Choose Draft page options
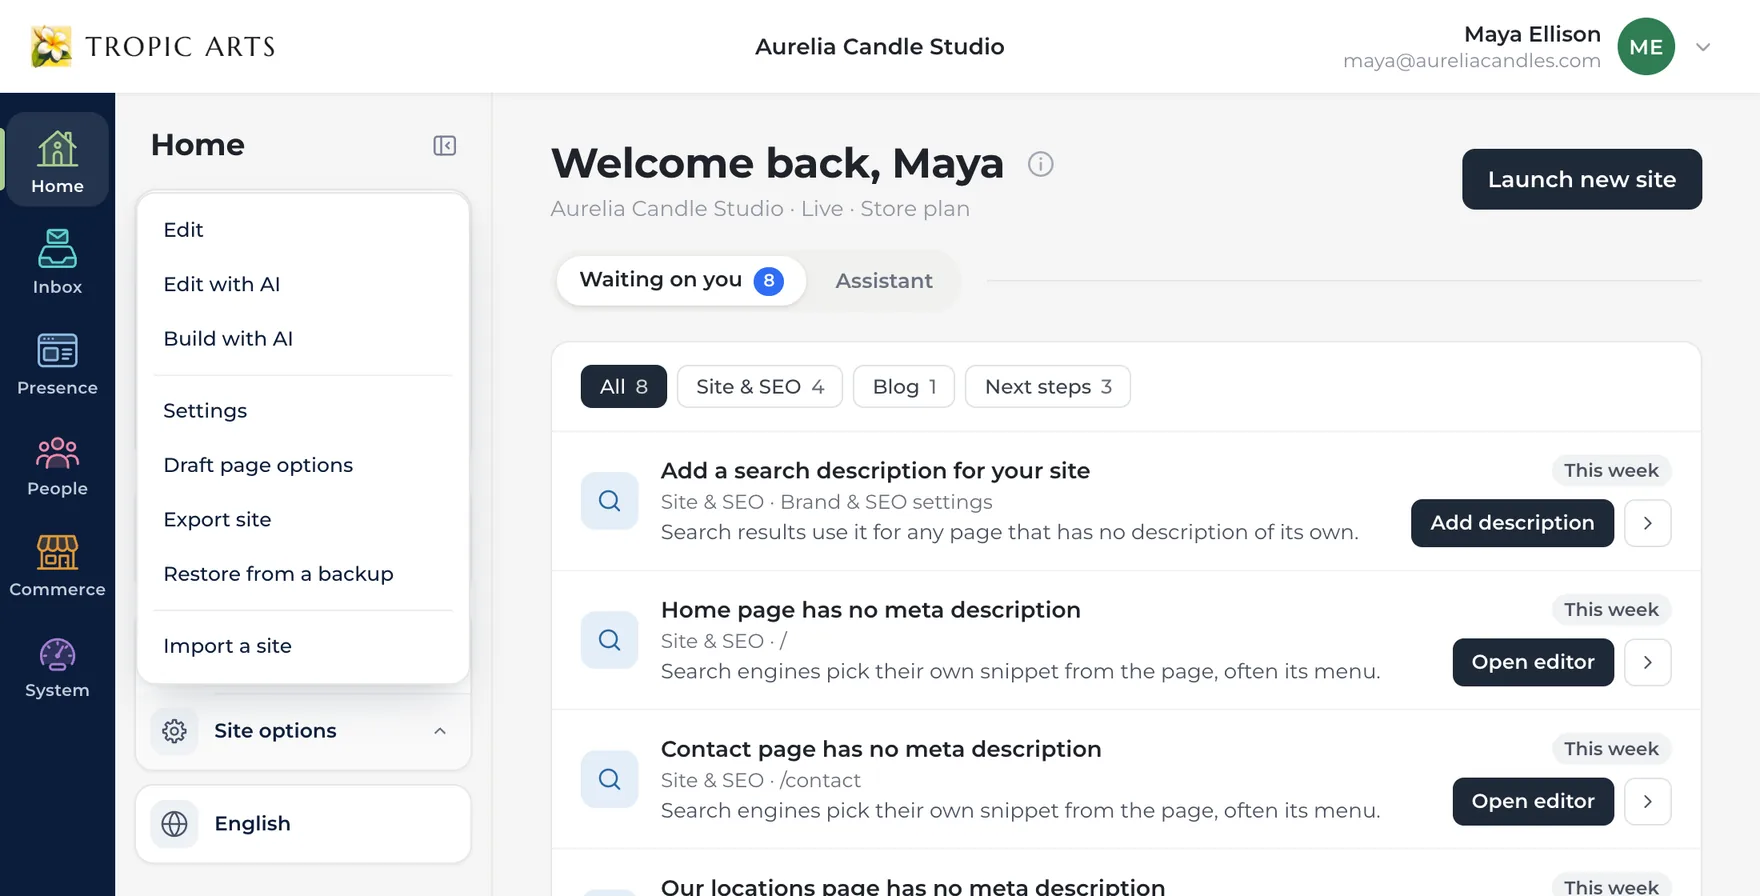 click(x=303, y=465)
